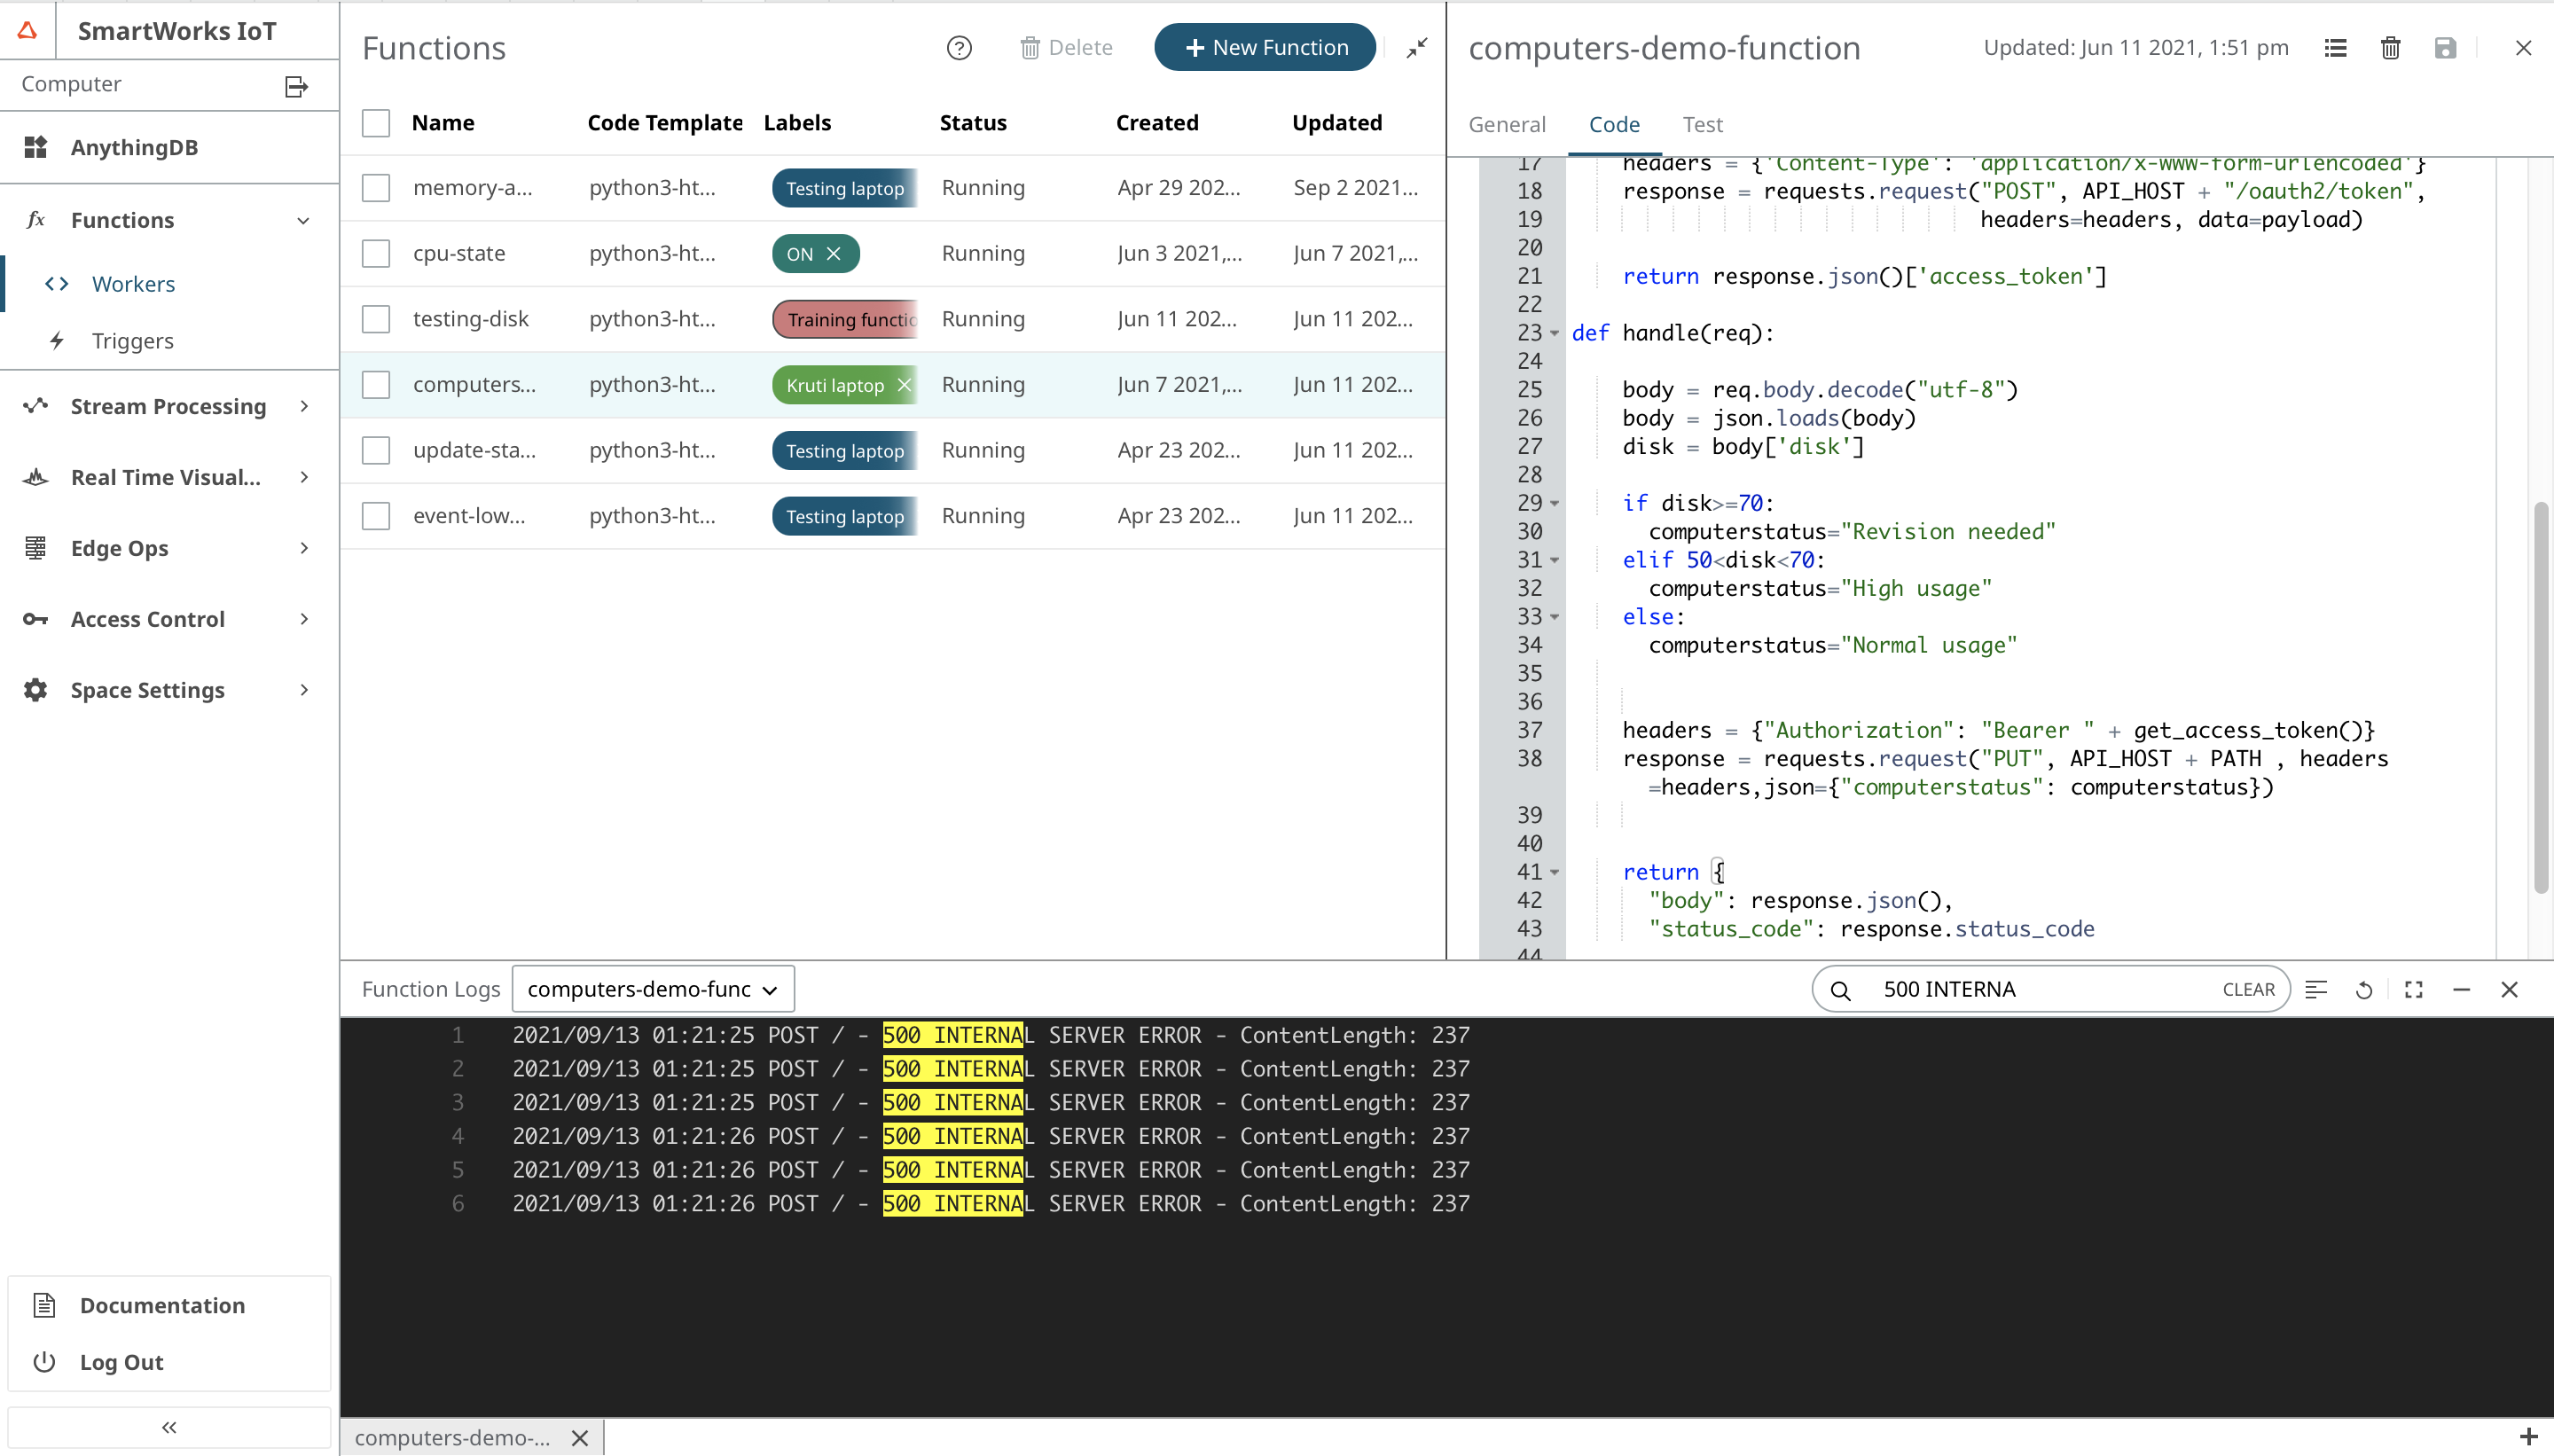
Task: Click the log search input containing 500 INTERNA
Action: click(x=2000, y=989)
